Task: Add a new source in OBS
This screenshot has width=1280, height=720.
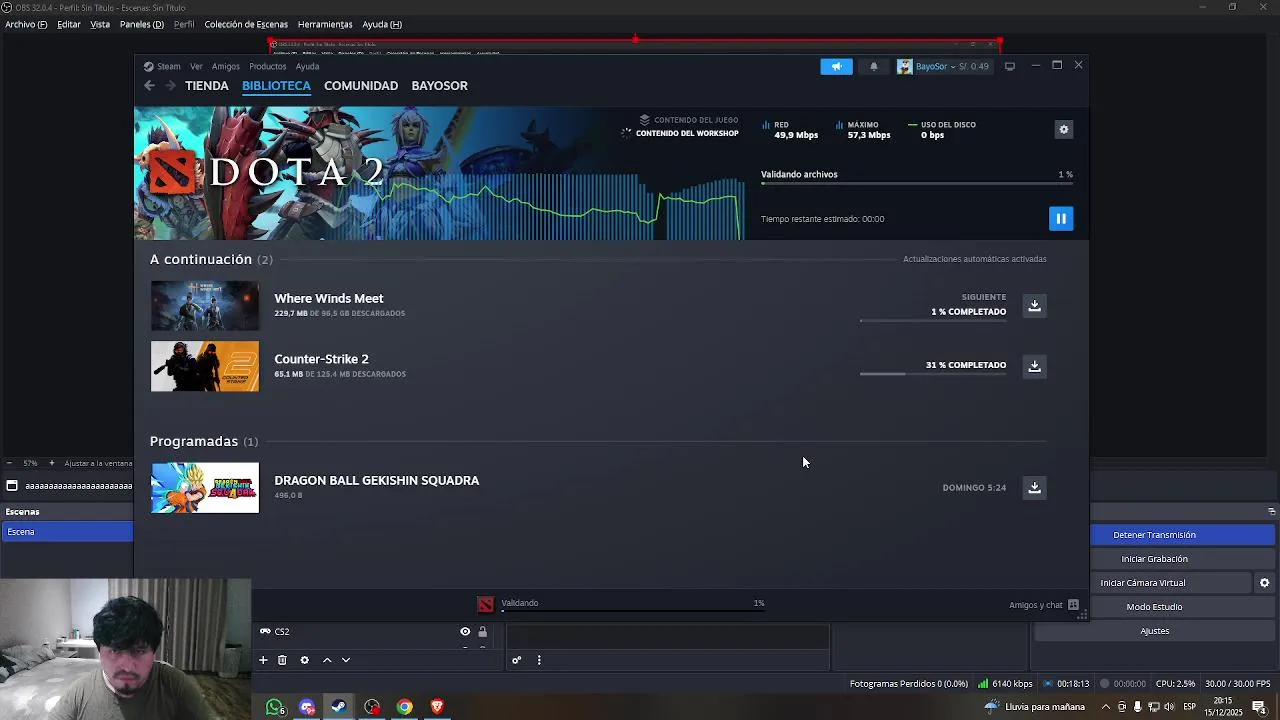Action: coord(263,660)
